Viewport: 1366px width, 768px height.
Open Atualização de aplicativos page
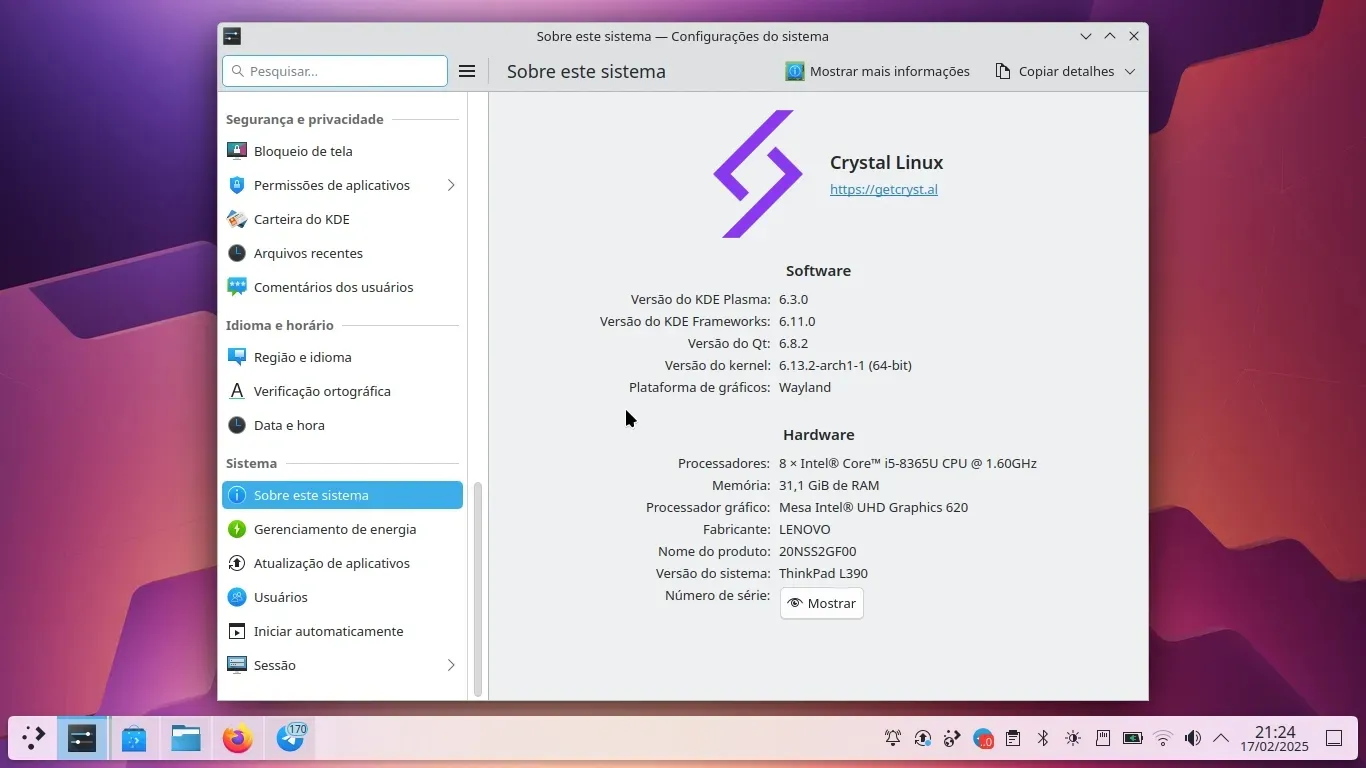[x=331, y=563]
